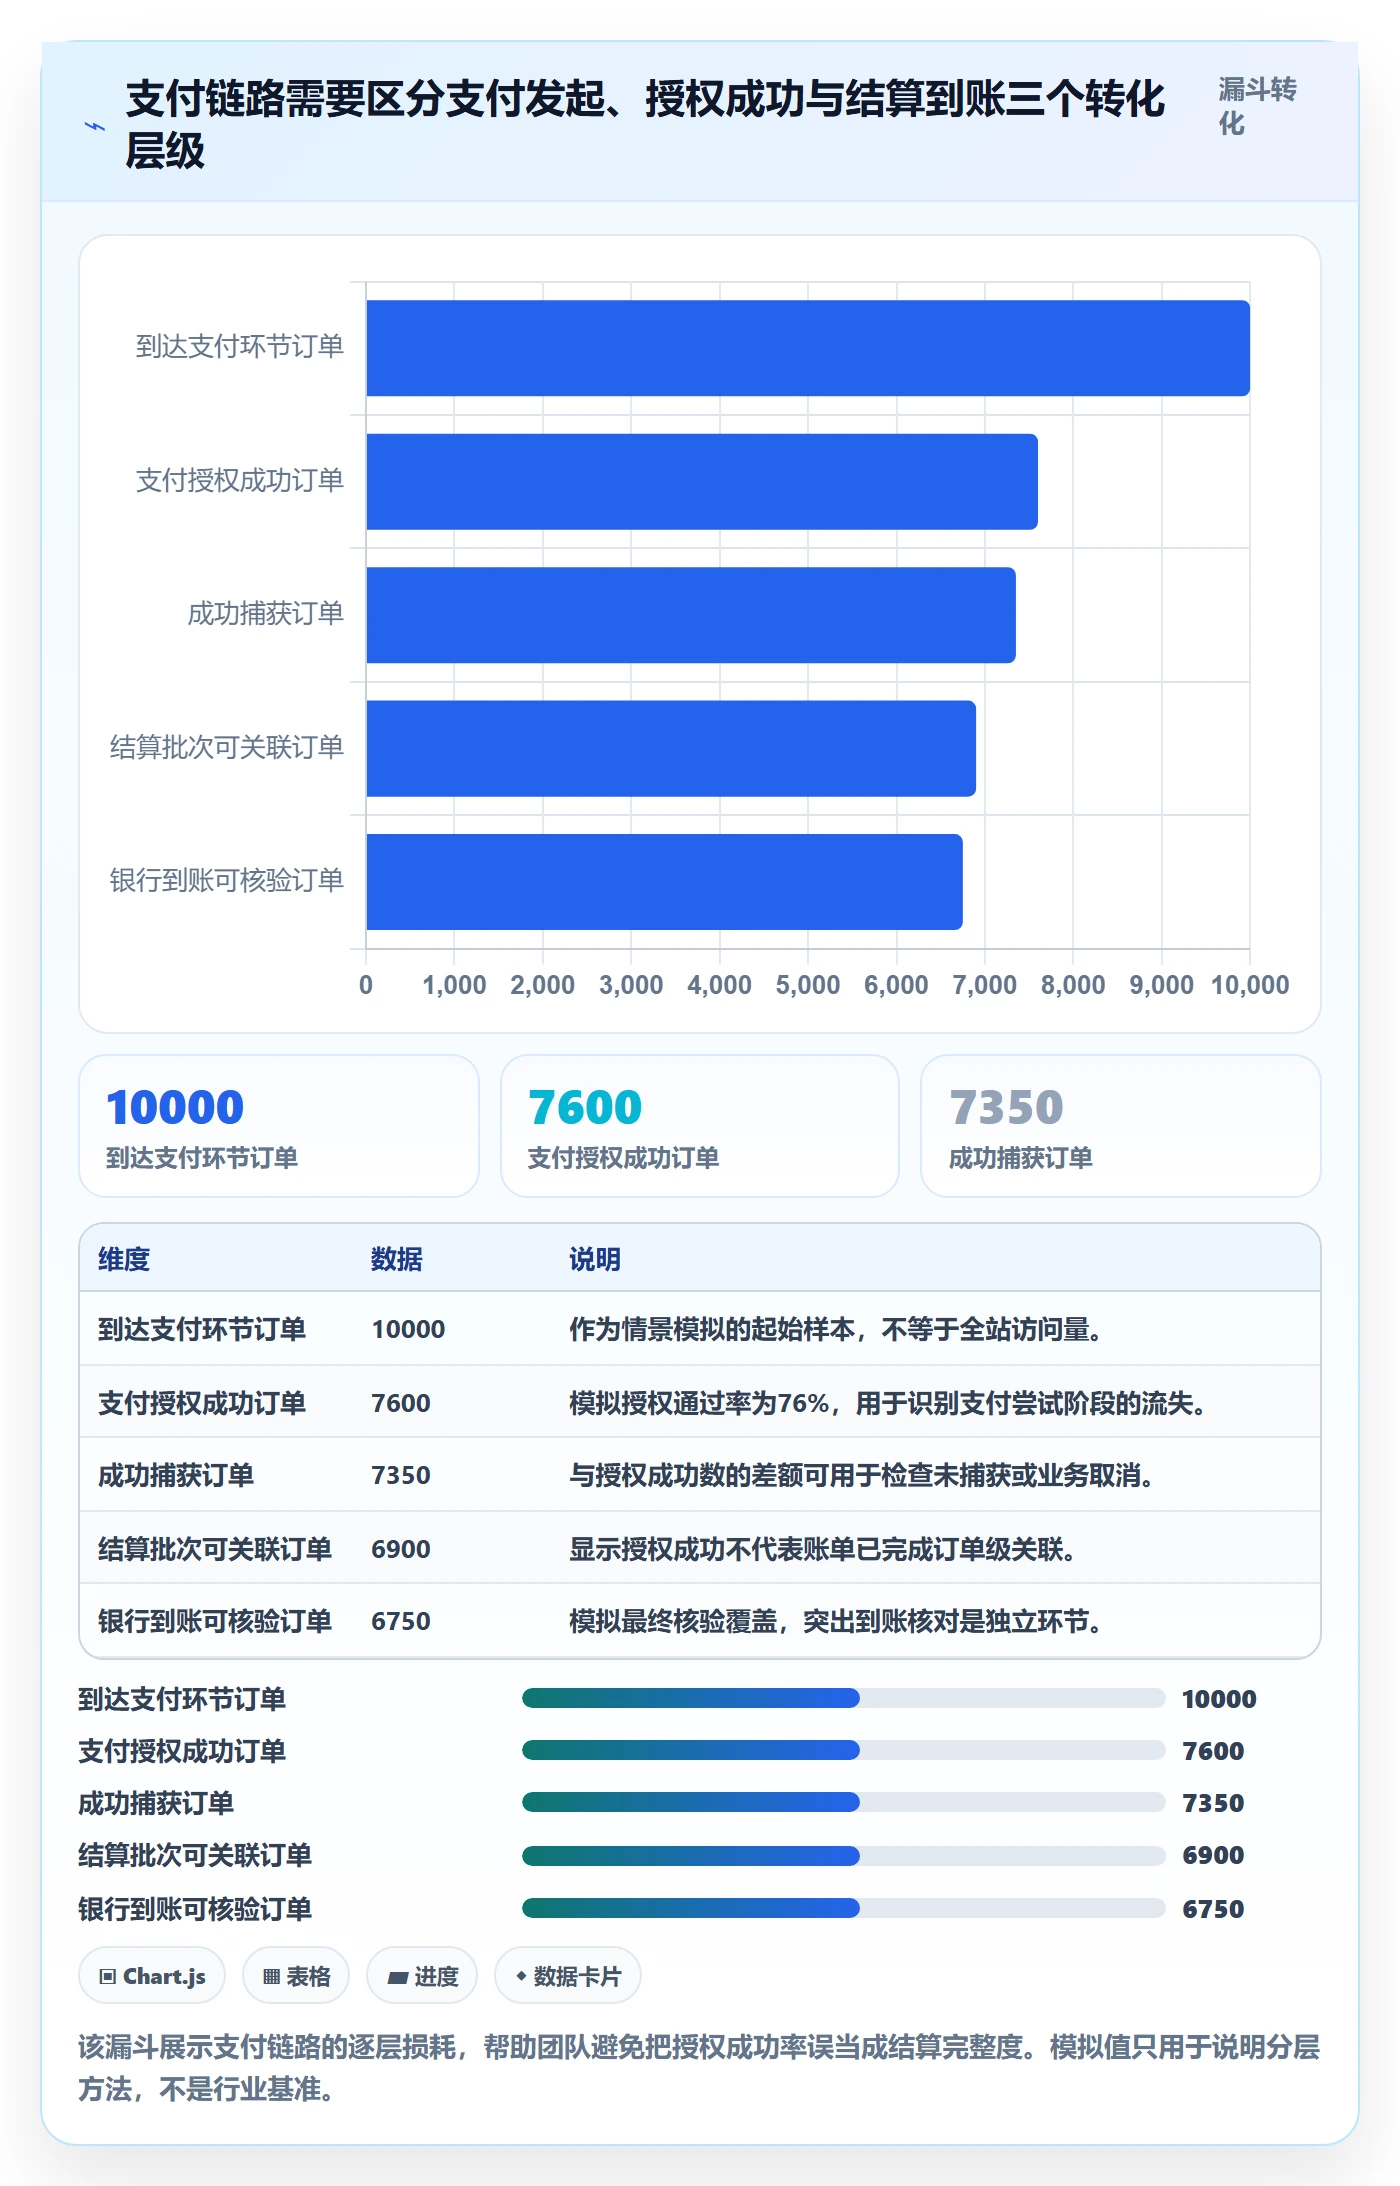Open the 7600 支付授权成功订单 stat card

[700, 1126]
